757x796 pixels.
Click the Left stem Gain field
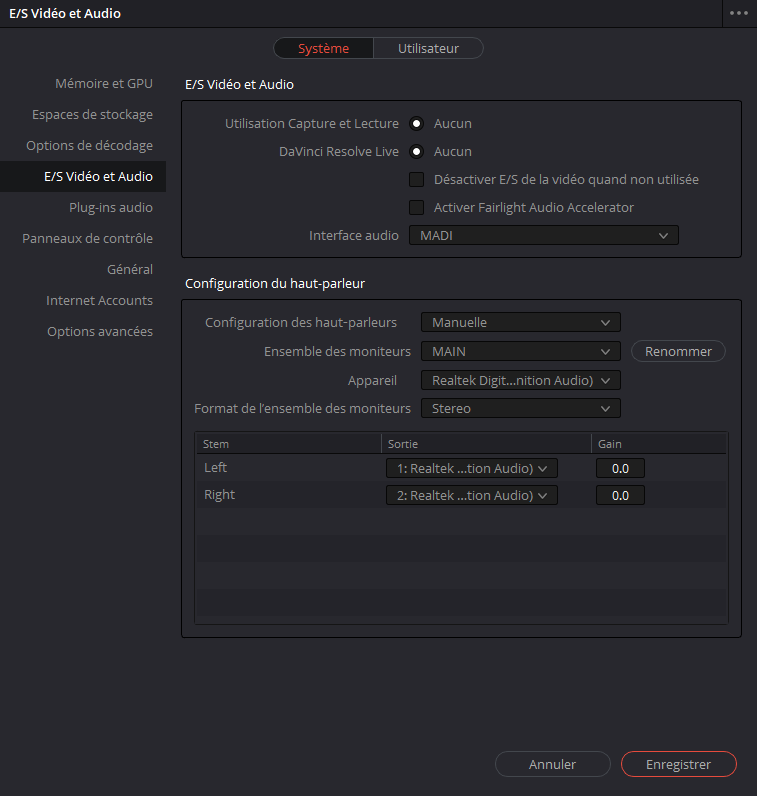tap(620, 468)
